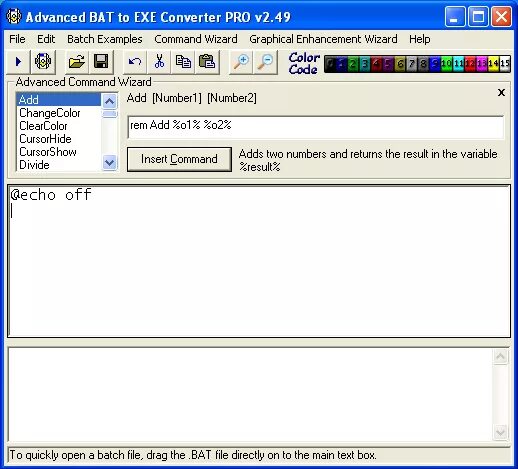Image resolution: width=518 pixels, height=469 pixels.
Task: Pick color code 7 light gray swatch
Action: [411, 63]
